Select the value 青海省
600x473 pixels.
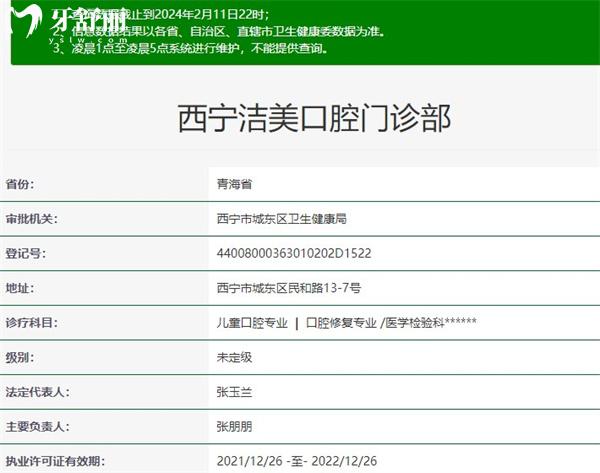click(234, 184)
